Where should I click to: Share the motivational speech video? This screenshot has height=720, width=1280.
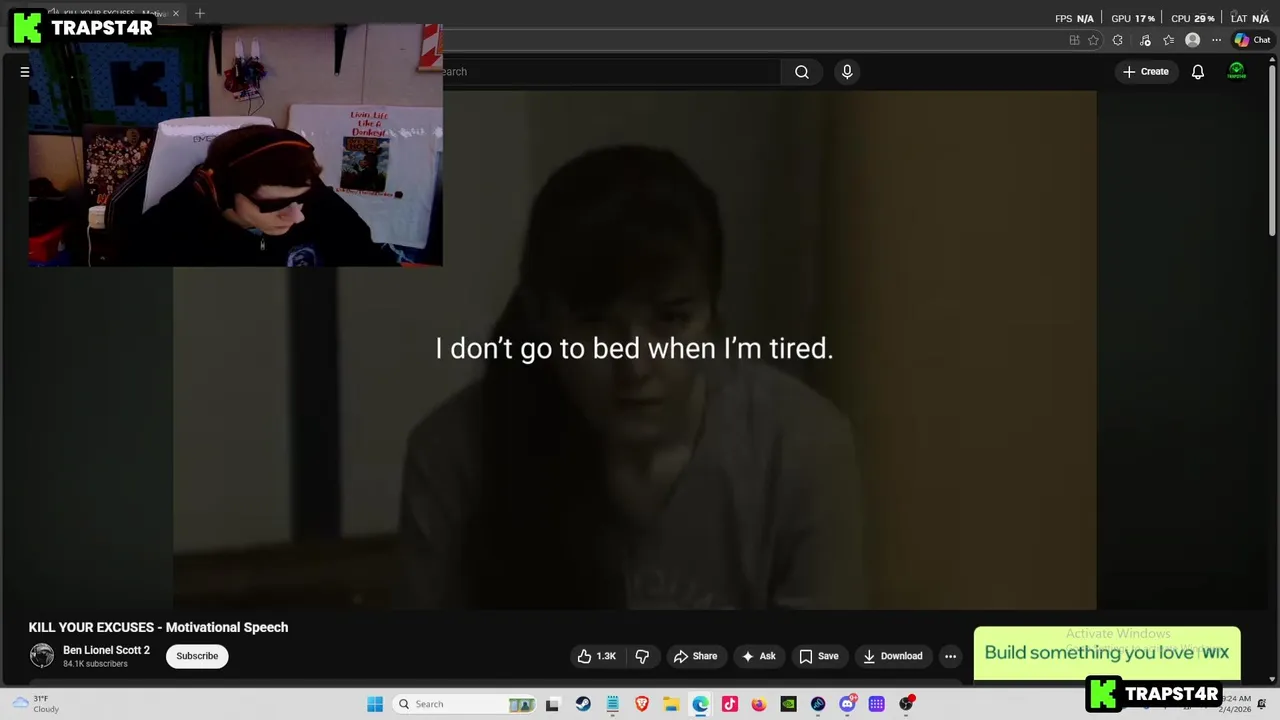[695, 656]
